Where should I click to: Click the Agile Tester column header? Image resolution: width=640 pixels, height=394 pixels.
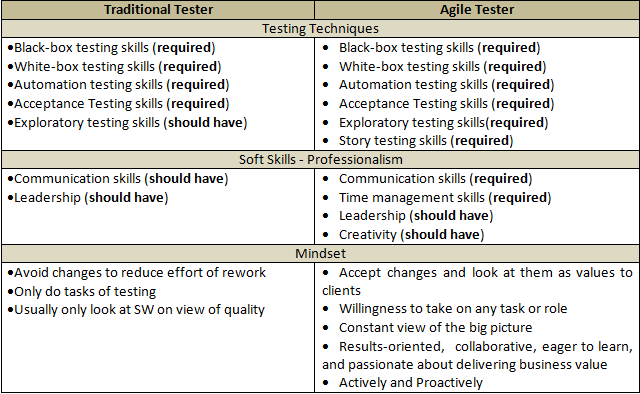coord(477,10)
